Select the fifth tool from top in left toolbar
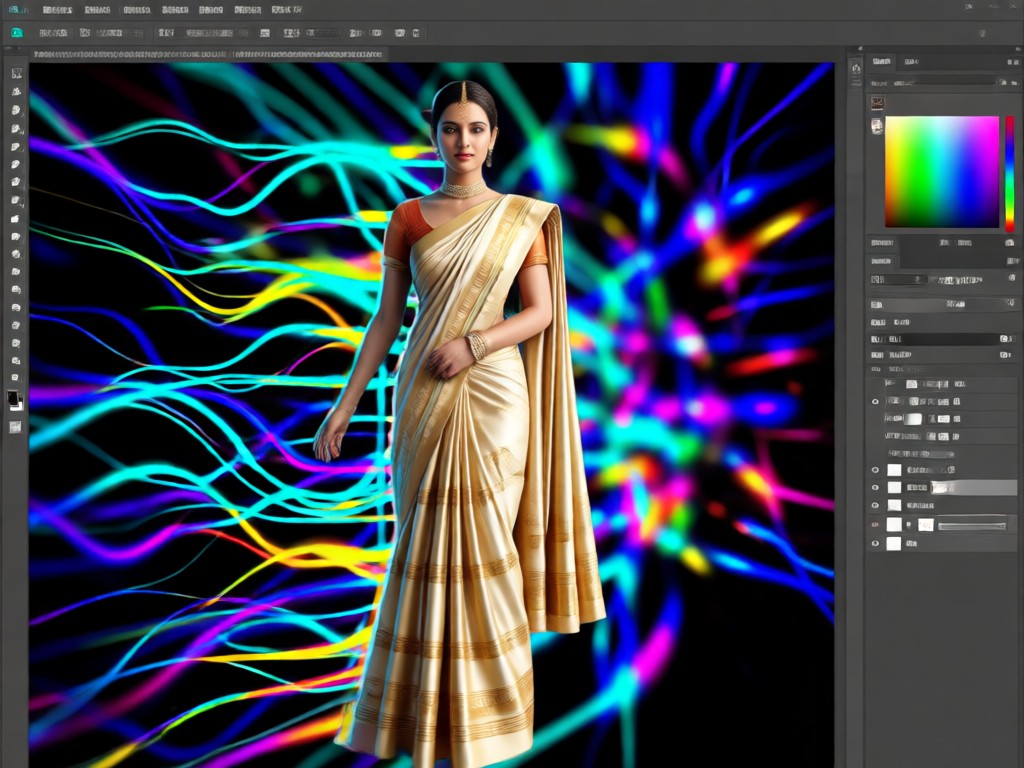 point(16,147)
